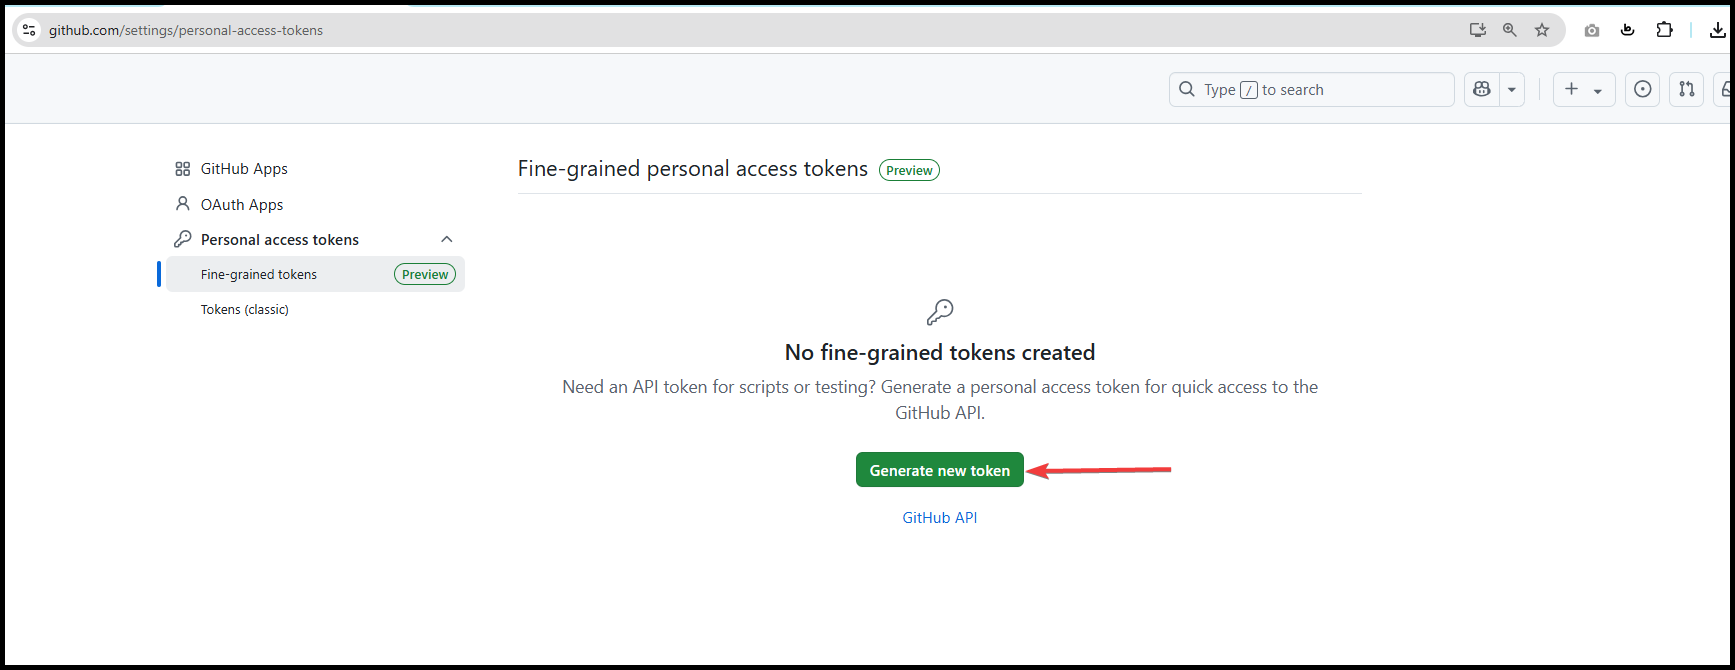Open the Pull requests icon in the header
1735x670 pixels.
(1686, 89)
